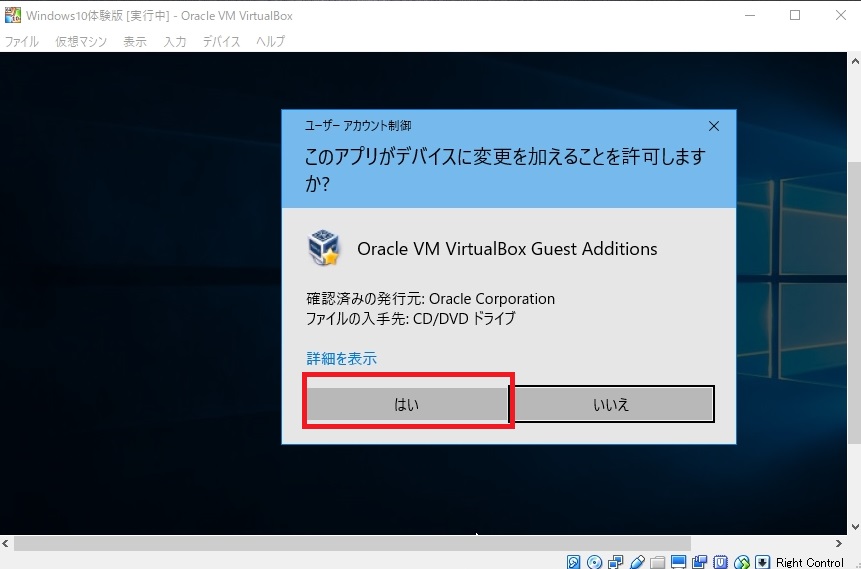This screenshot has width=861, height=569.
Task: Open the shared folders status icon
Action: coord(658,562)
